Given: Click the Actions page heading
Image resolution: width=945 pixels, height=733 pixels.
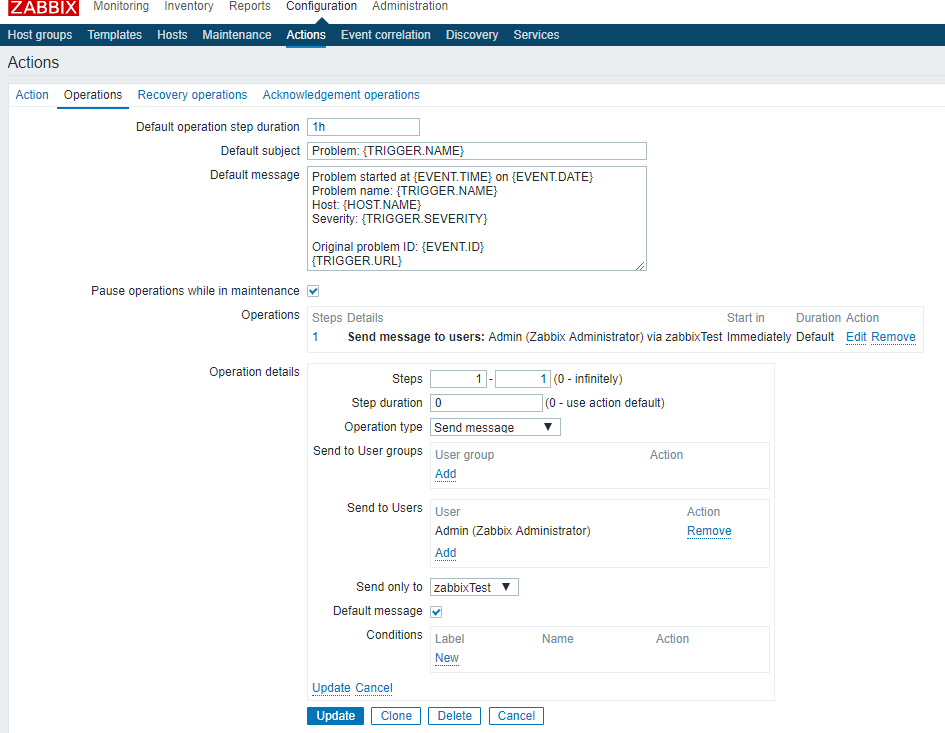Looking at the screenshot, I should click(33, 63).
